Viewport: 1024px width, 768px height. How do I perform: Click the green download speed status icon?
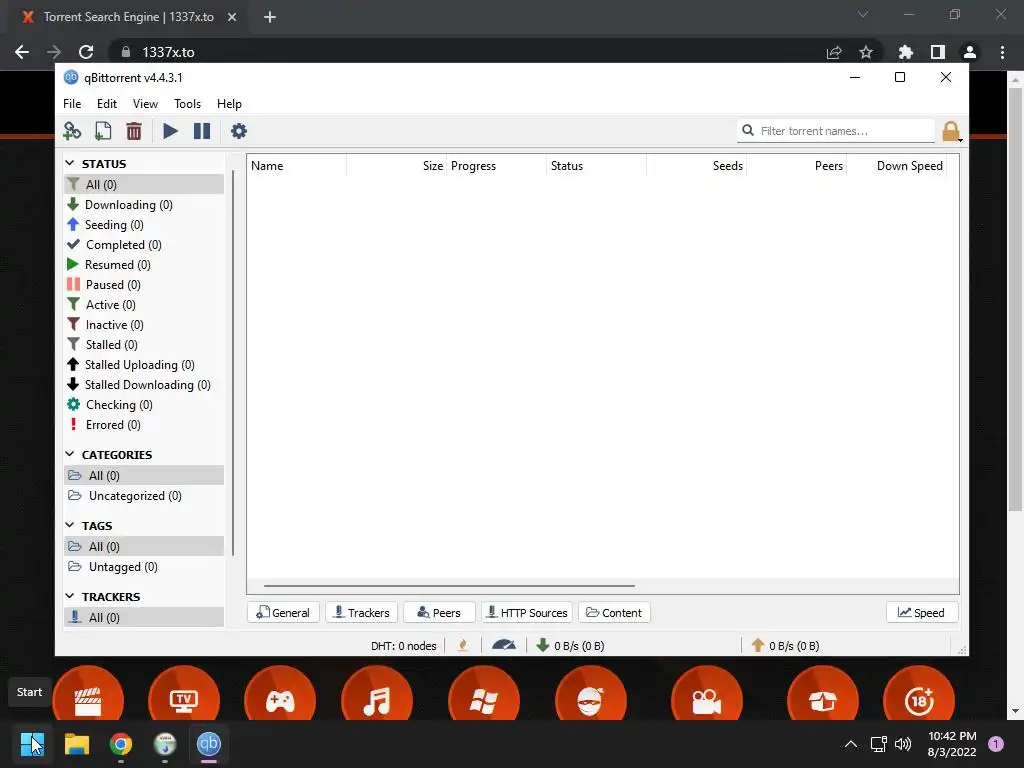pos(543,645)
